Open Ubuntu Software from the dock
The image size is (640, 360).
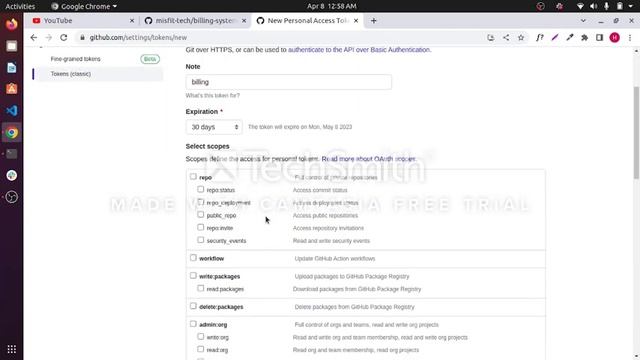click(x=11, y=89)
